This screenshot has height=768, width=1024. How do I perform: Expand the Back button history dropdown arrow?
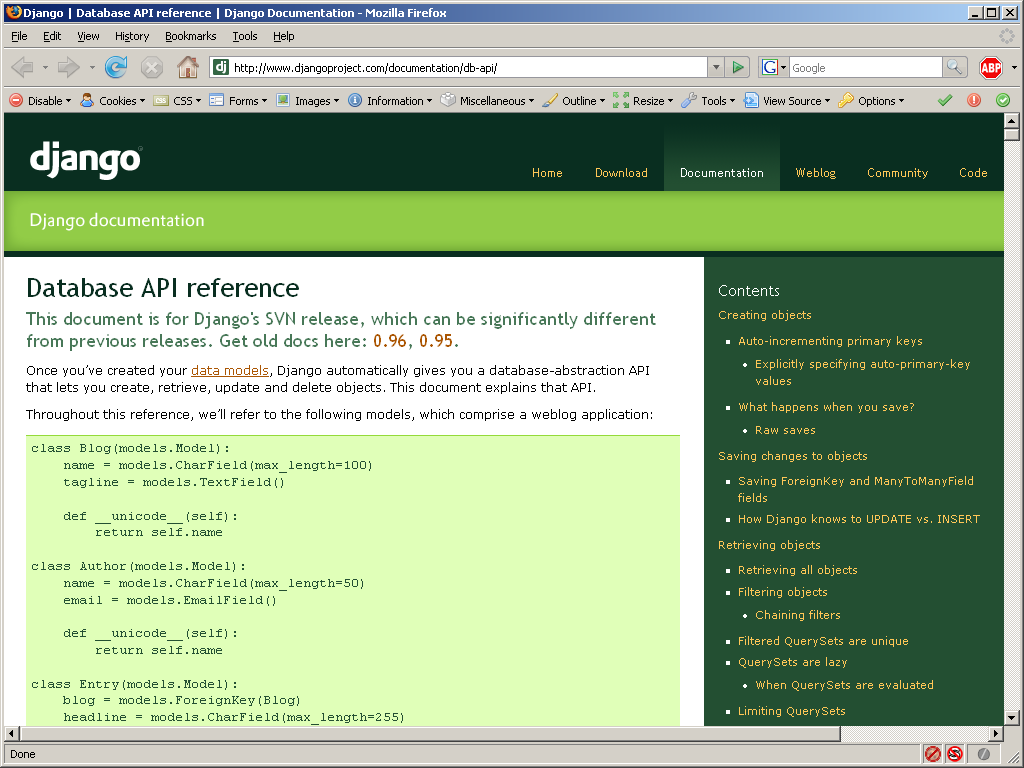[x=45, y=67]
